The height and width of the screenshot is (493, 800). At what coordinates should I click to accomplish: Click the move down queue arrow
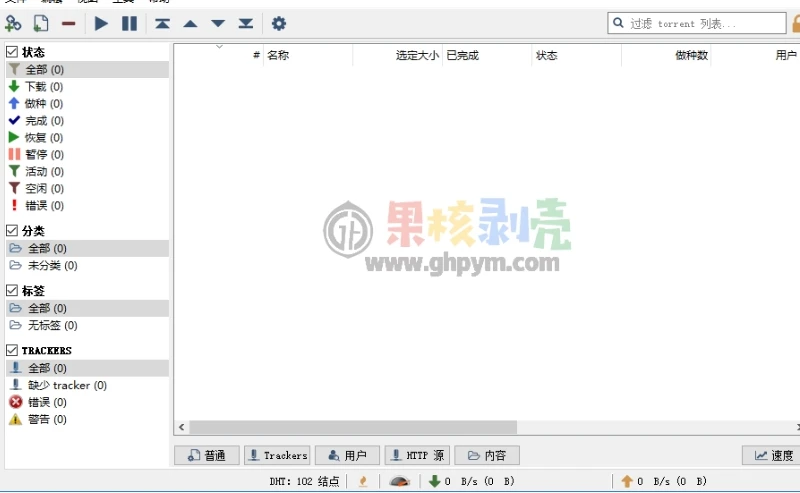218,23
